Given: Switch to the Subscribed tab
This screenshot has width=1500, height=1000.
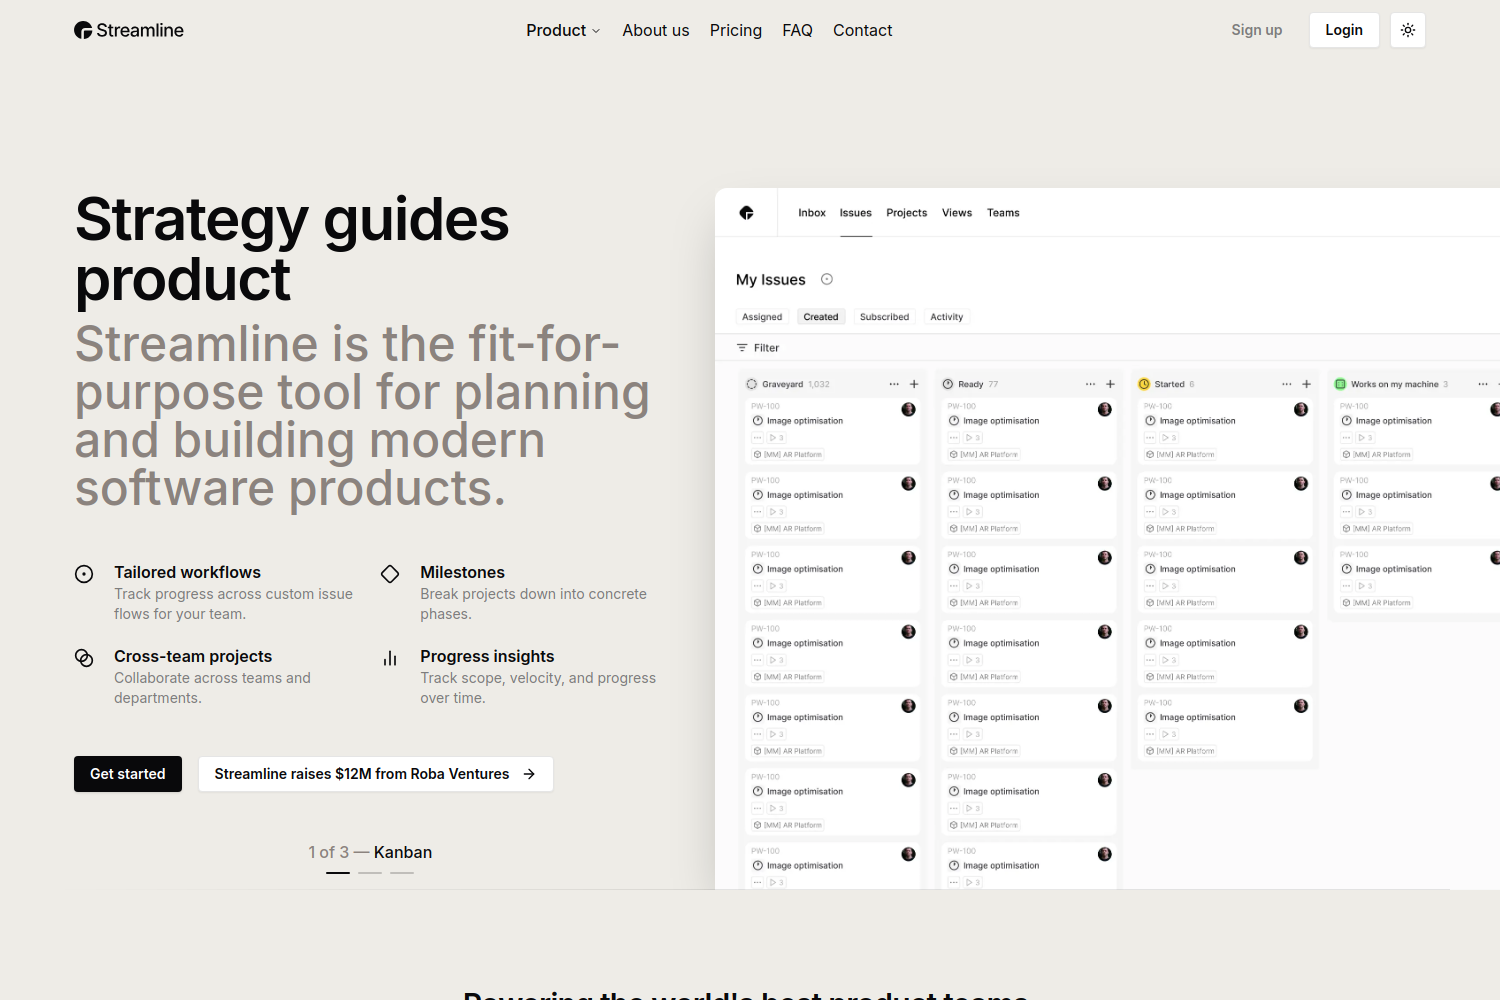Looking at the screenshot, I should (884, 317).
